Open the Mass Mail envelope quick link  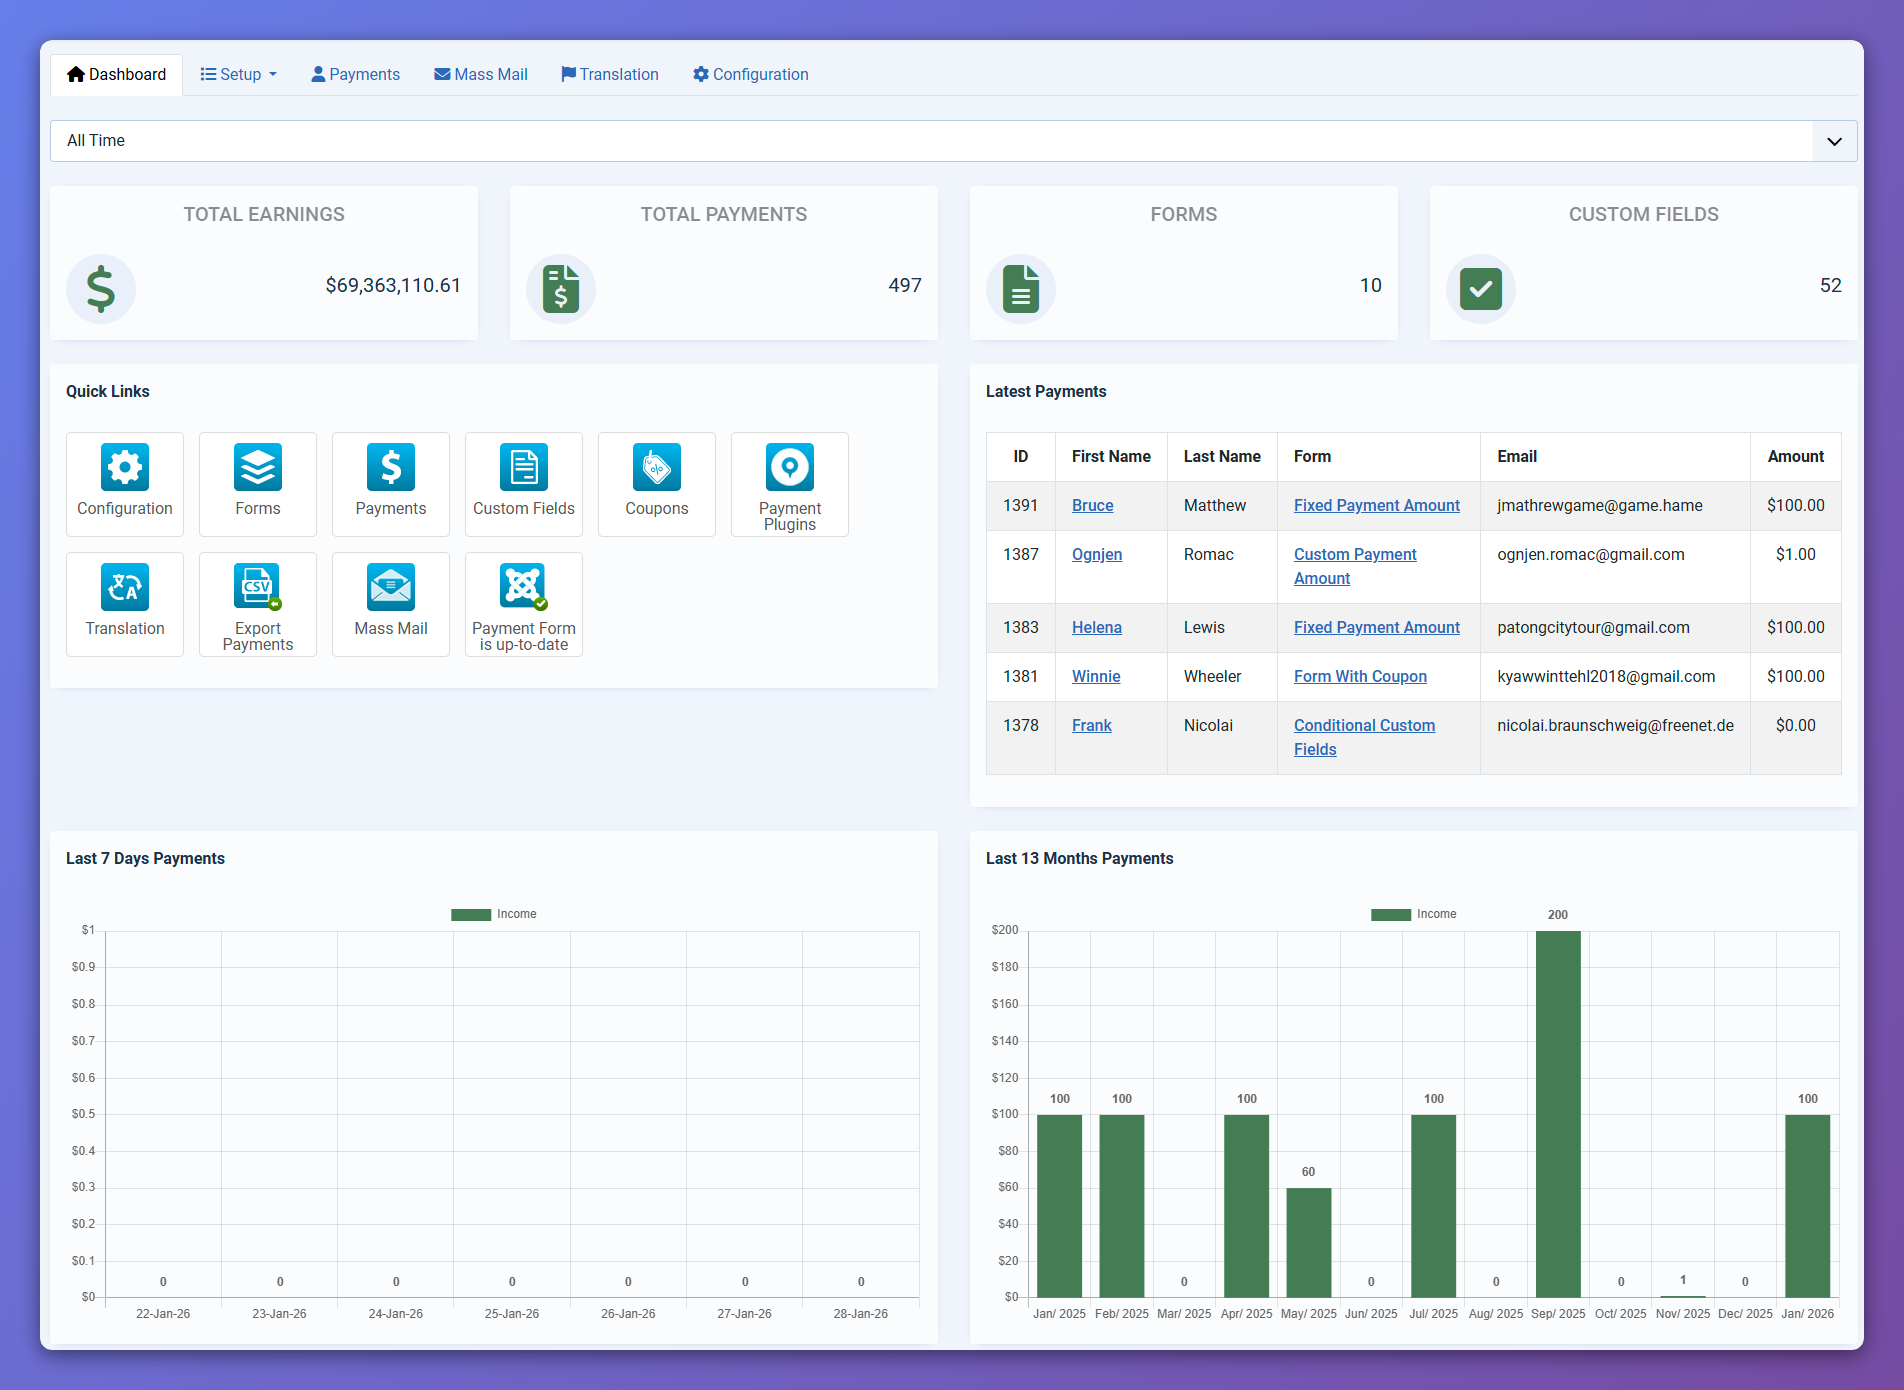(391, 588)
